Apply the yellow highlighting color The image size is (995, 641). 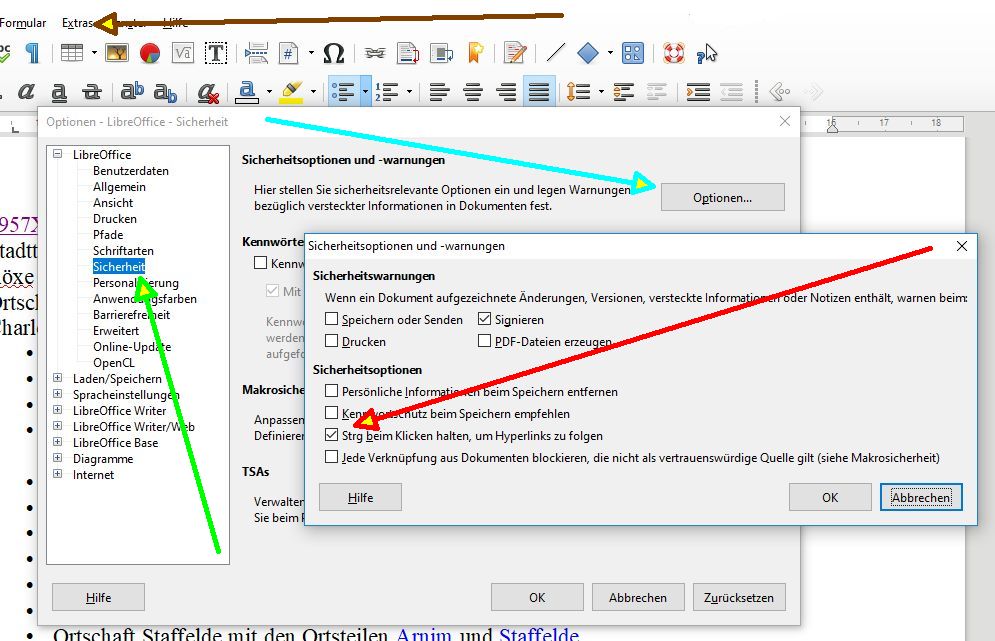291,92
